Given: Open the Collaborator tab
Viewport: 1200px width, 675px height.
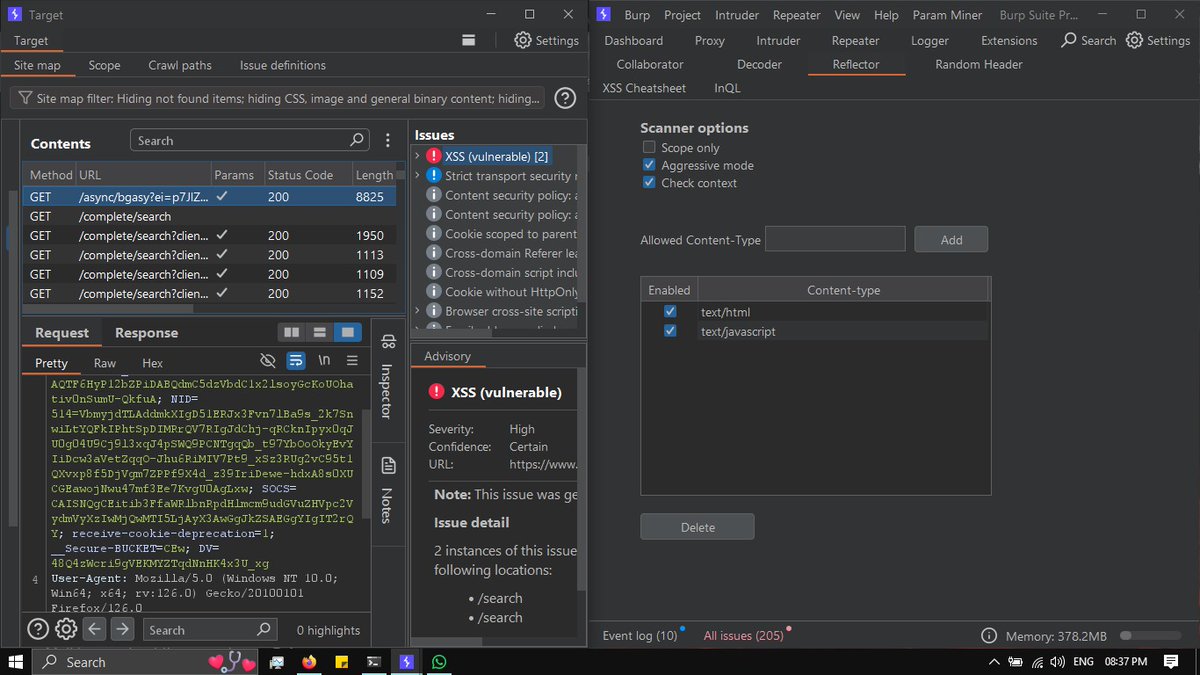Looking at the screenshot, I should click(650, 64).
